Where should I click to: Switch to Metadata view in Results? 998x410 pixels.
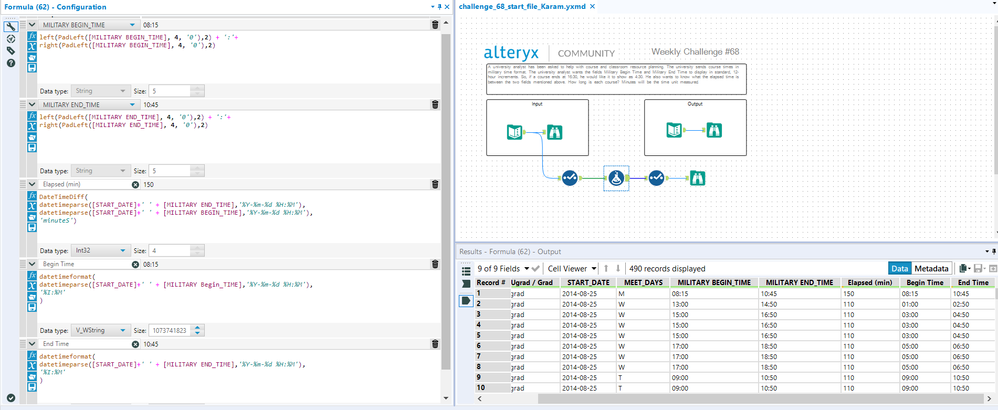(x=931, y=269)
